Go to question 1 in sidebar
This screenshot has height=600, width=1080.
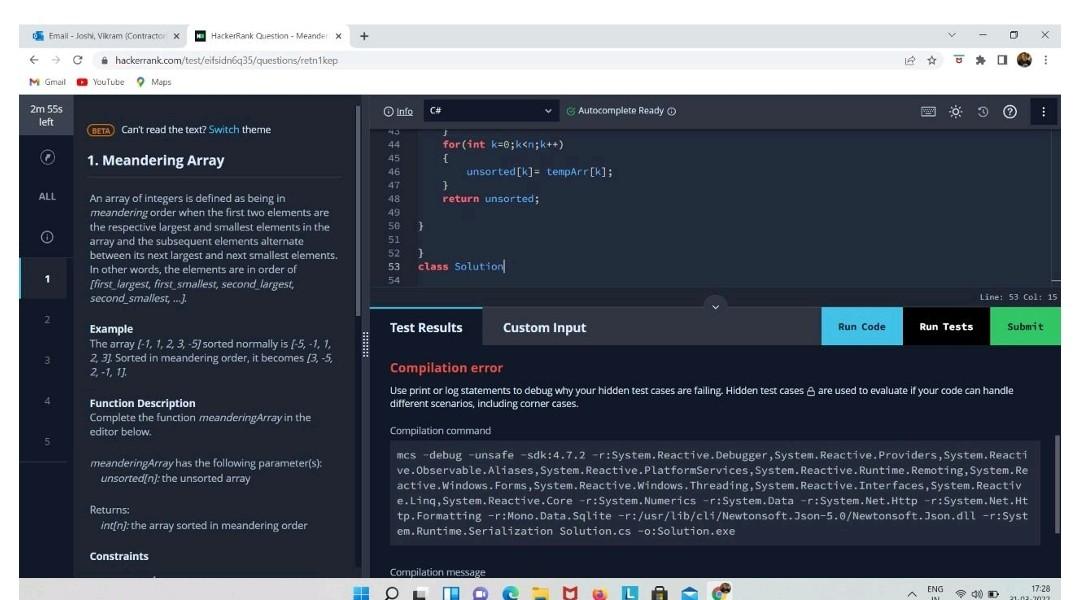(47, 278)
